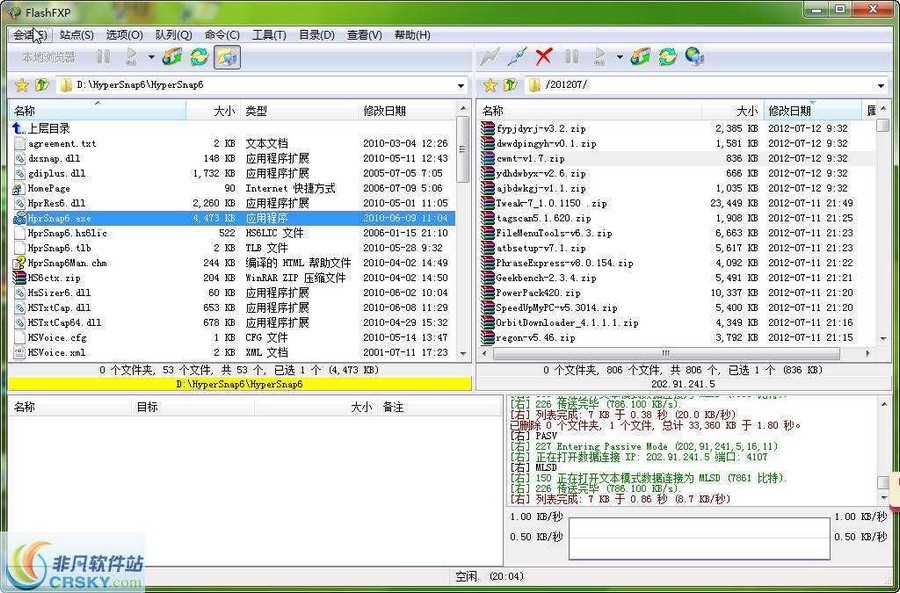Click the bookmark star beside /201207/ path
The height and width of the screenshot is (593, 900).
point(490,86)
